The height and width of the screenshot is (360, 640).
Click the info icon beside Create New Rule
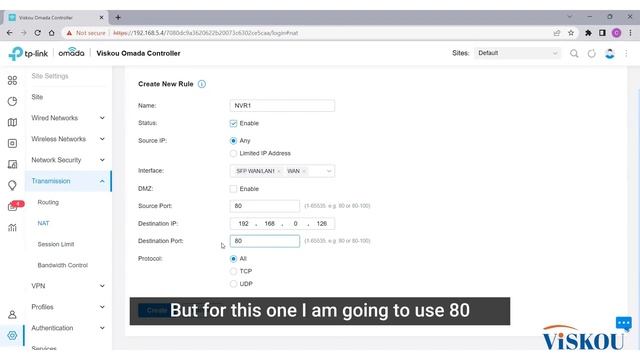point(202,84)
